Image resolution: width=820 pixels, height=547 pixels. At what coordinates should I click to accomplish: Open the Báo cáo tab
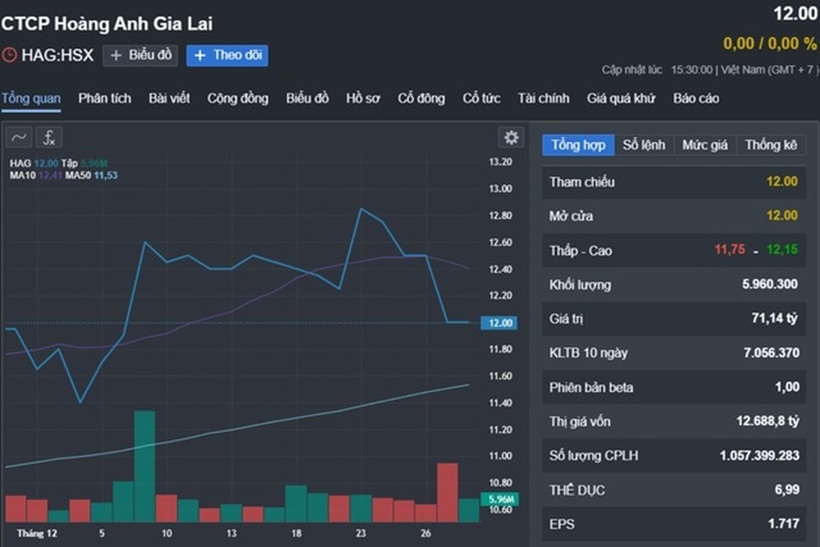click(696, 98)
